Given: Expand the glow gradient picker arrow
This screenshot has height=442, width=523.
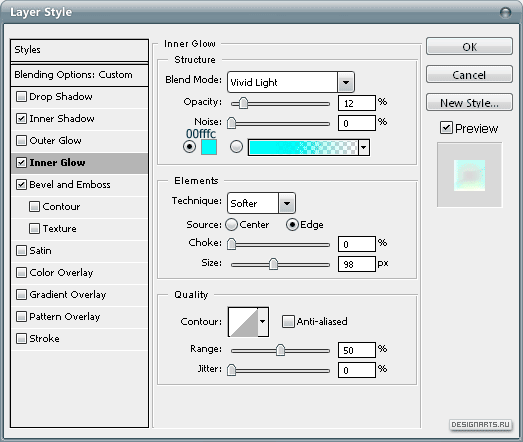Looking at the screenshot, I should click(364, 147).
